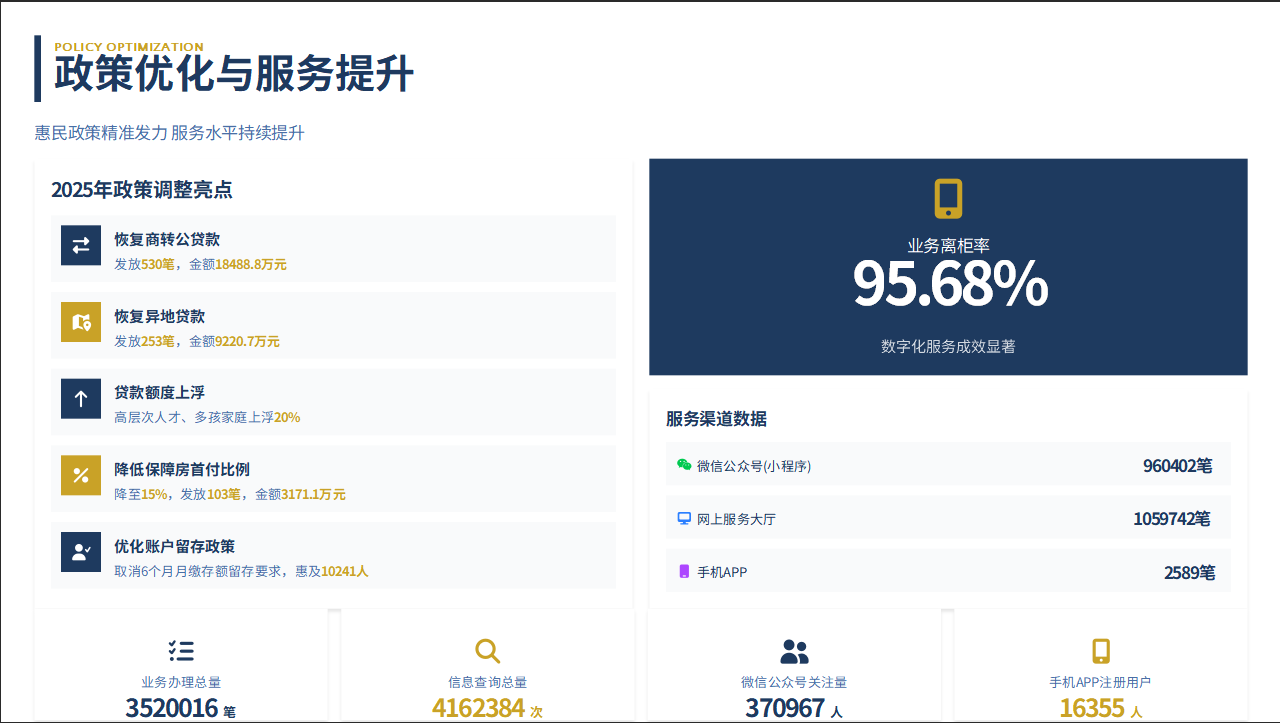1280x723 pixels.
Task: Click the 960402笔 value for 微信公众号
Action: pyautogui.click(x=1177, y=466)
